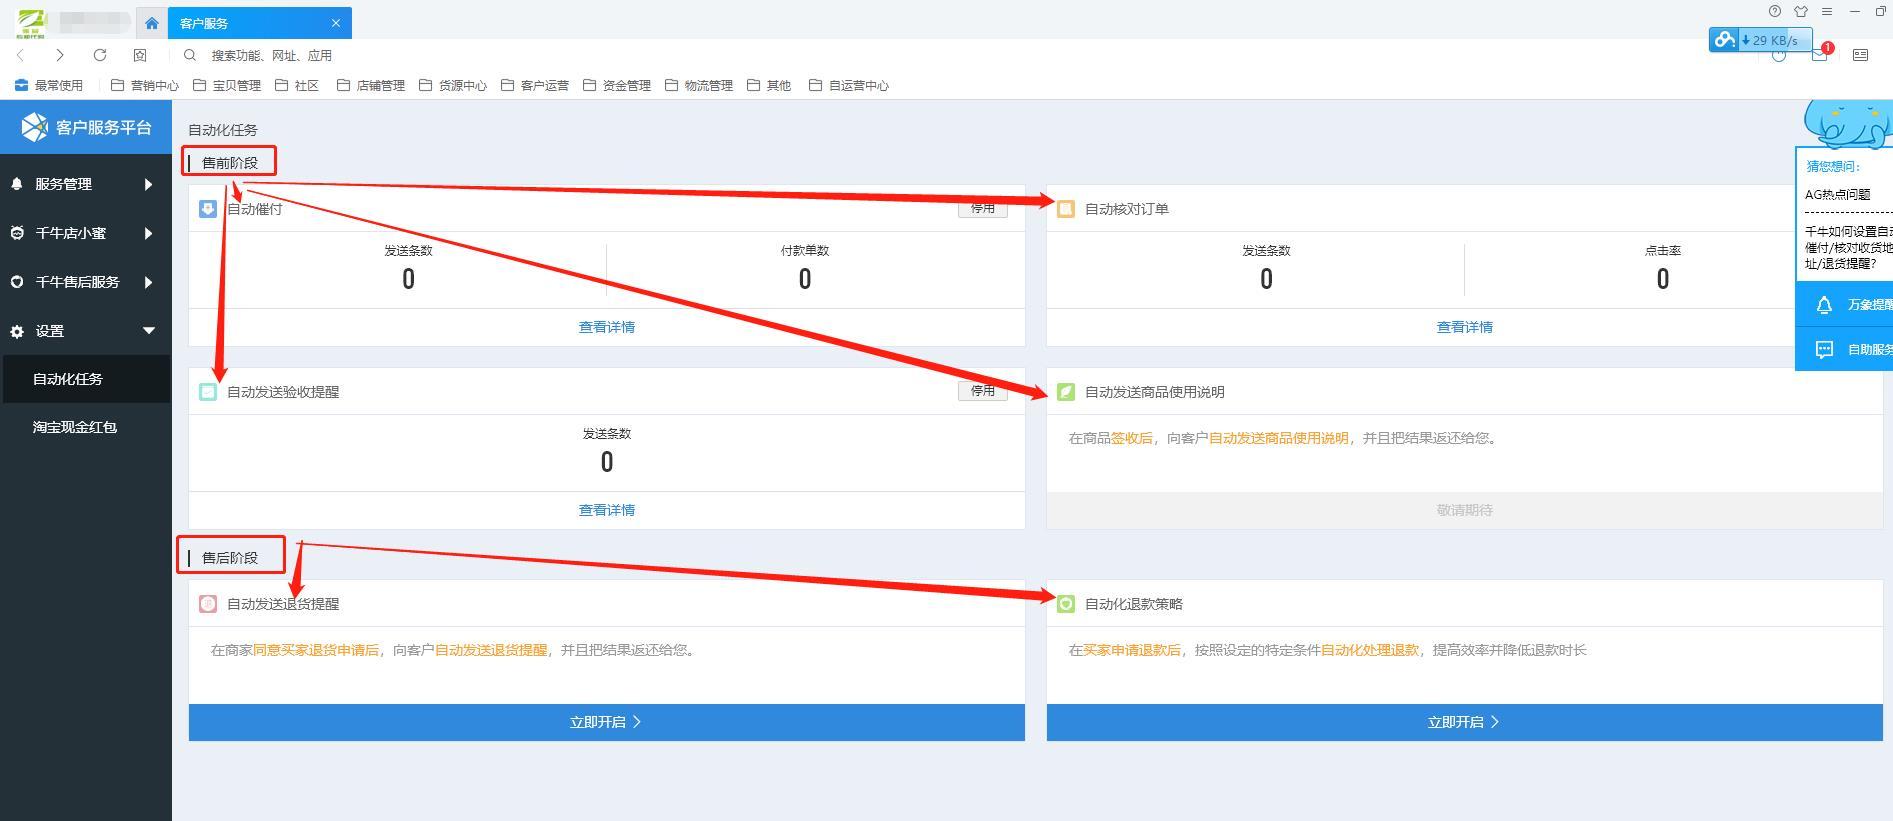Image resolution: width=1893 pixels, height=821 pixels.
Task: Collapse the 设置 sidebar menu
Action: (x=86, y=331)
